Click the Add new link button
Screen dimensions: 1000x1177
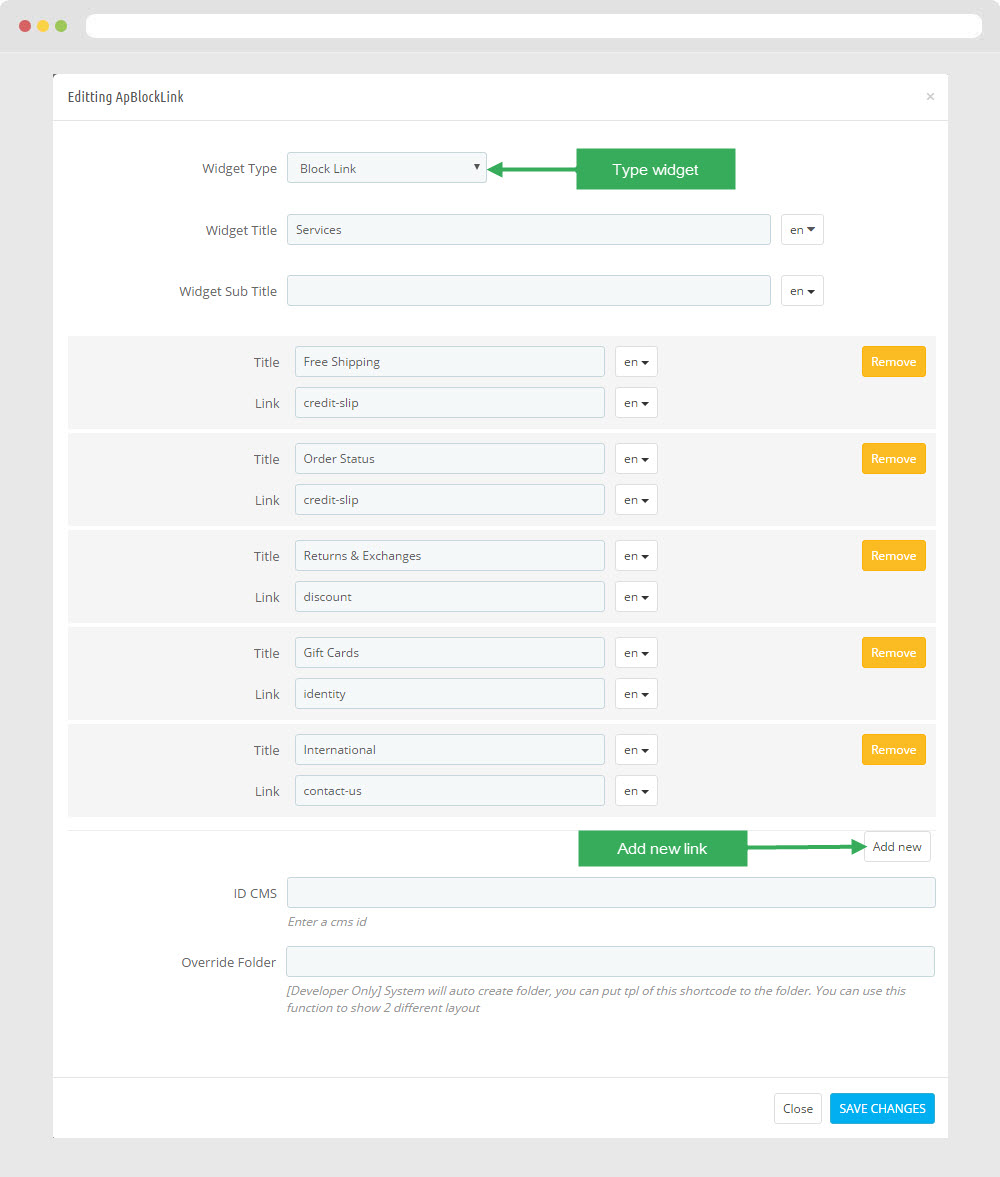[897, 847]
